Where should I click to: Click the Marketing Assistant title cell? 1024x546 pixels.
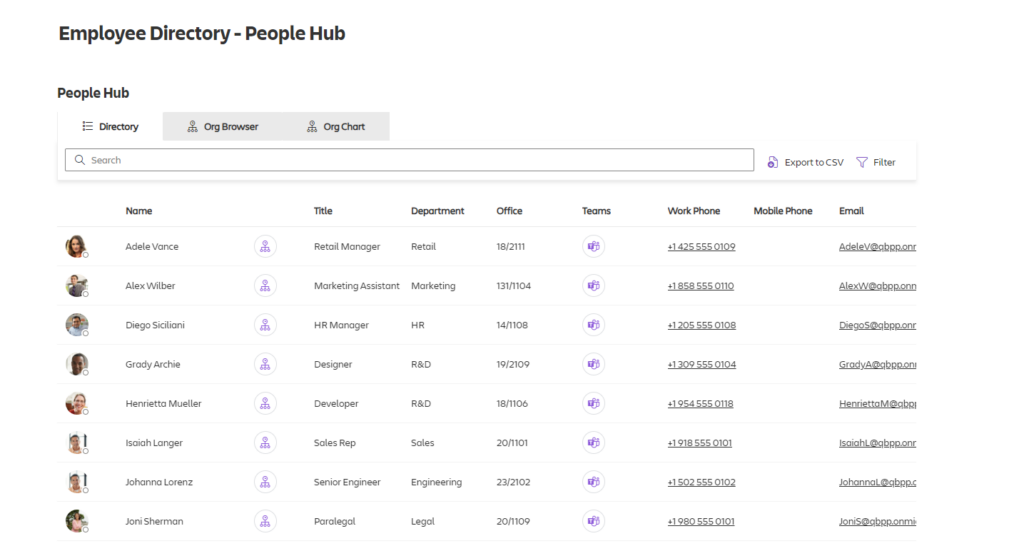click(357, 285)
